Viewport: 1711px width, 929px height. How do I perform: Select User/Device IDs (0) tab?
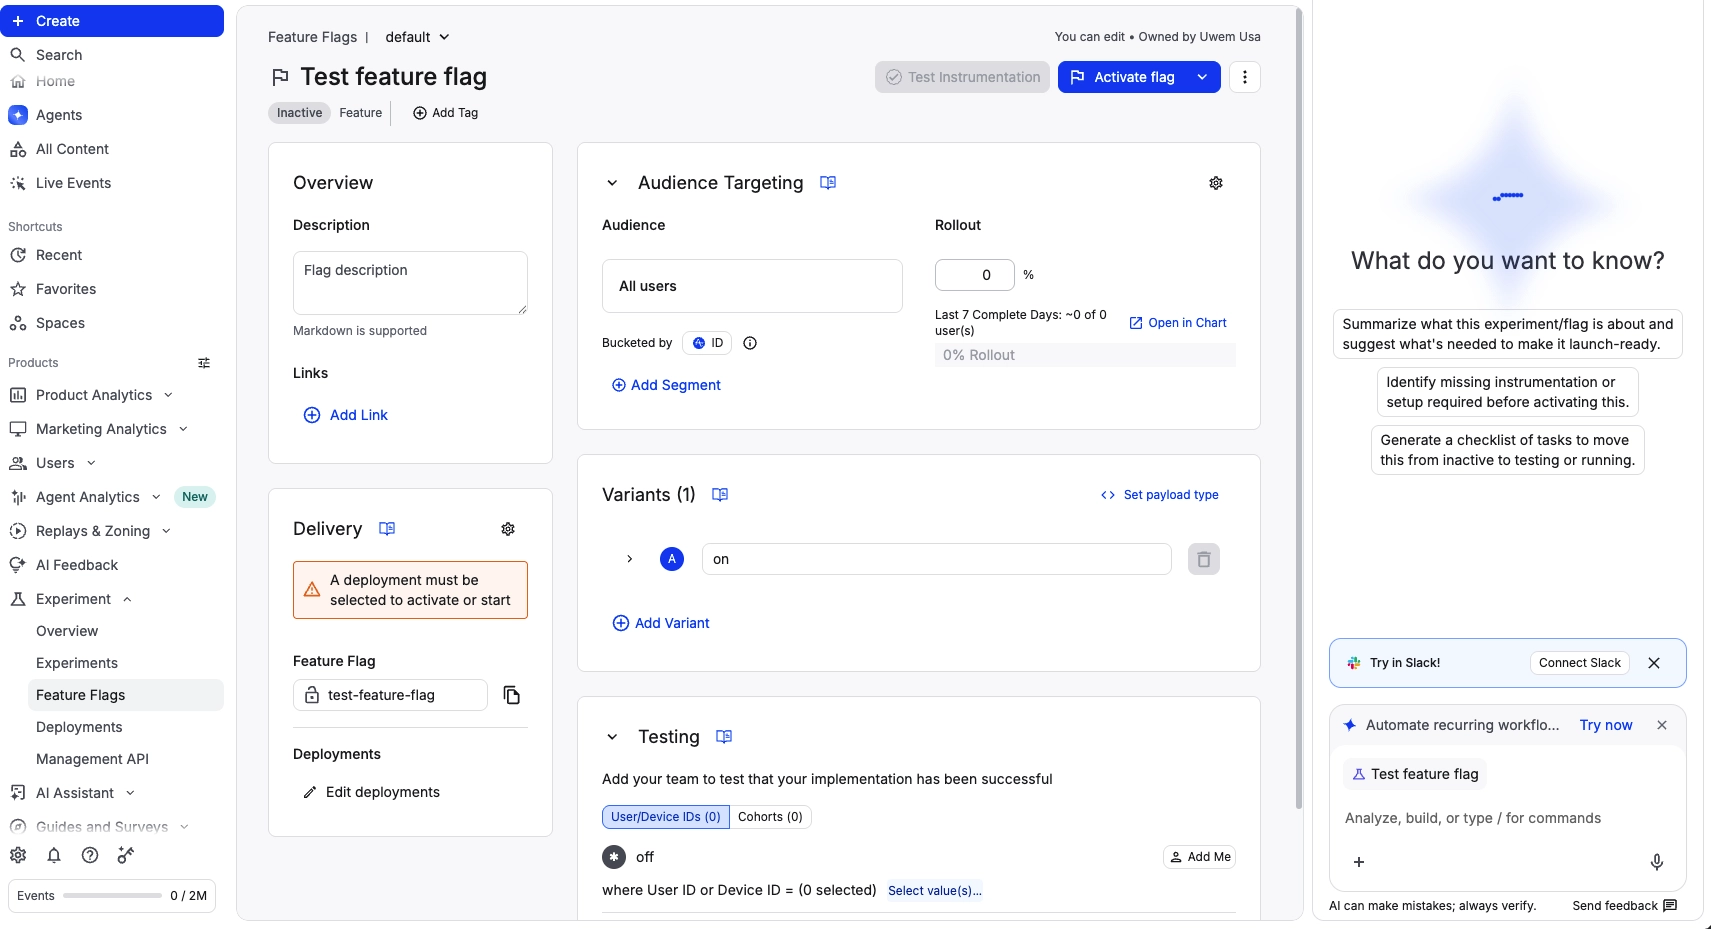point(666,817)
